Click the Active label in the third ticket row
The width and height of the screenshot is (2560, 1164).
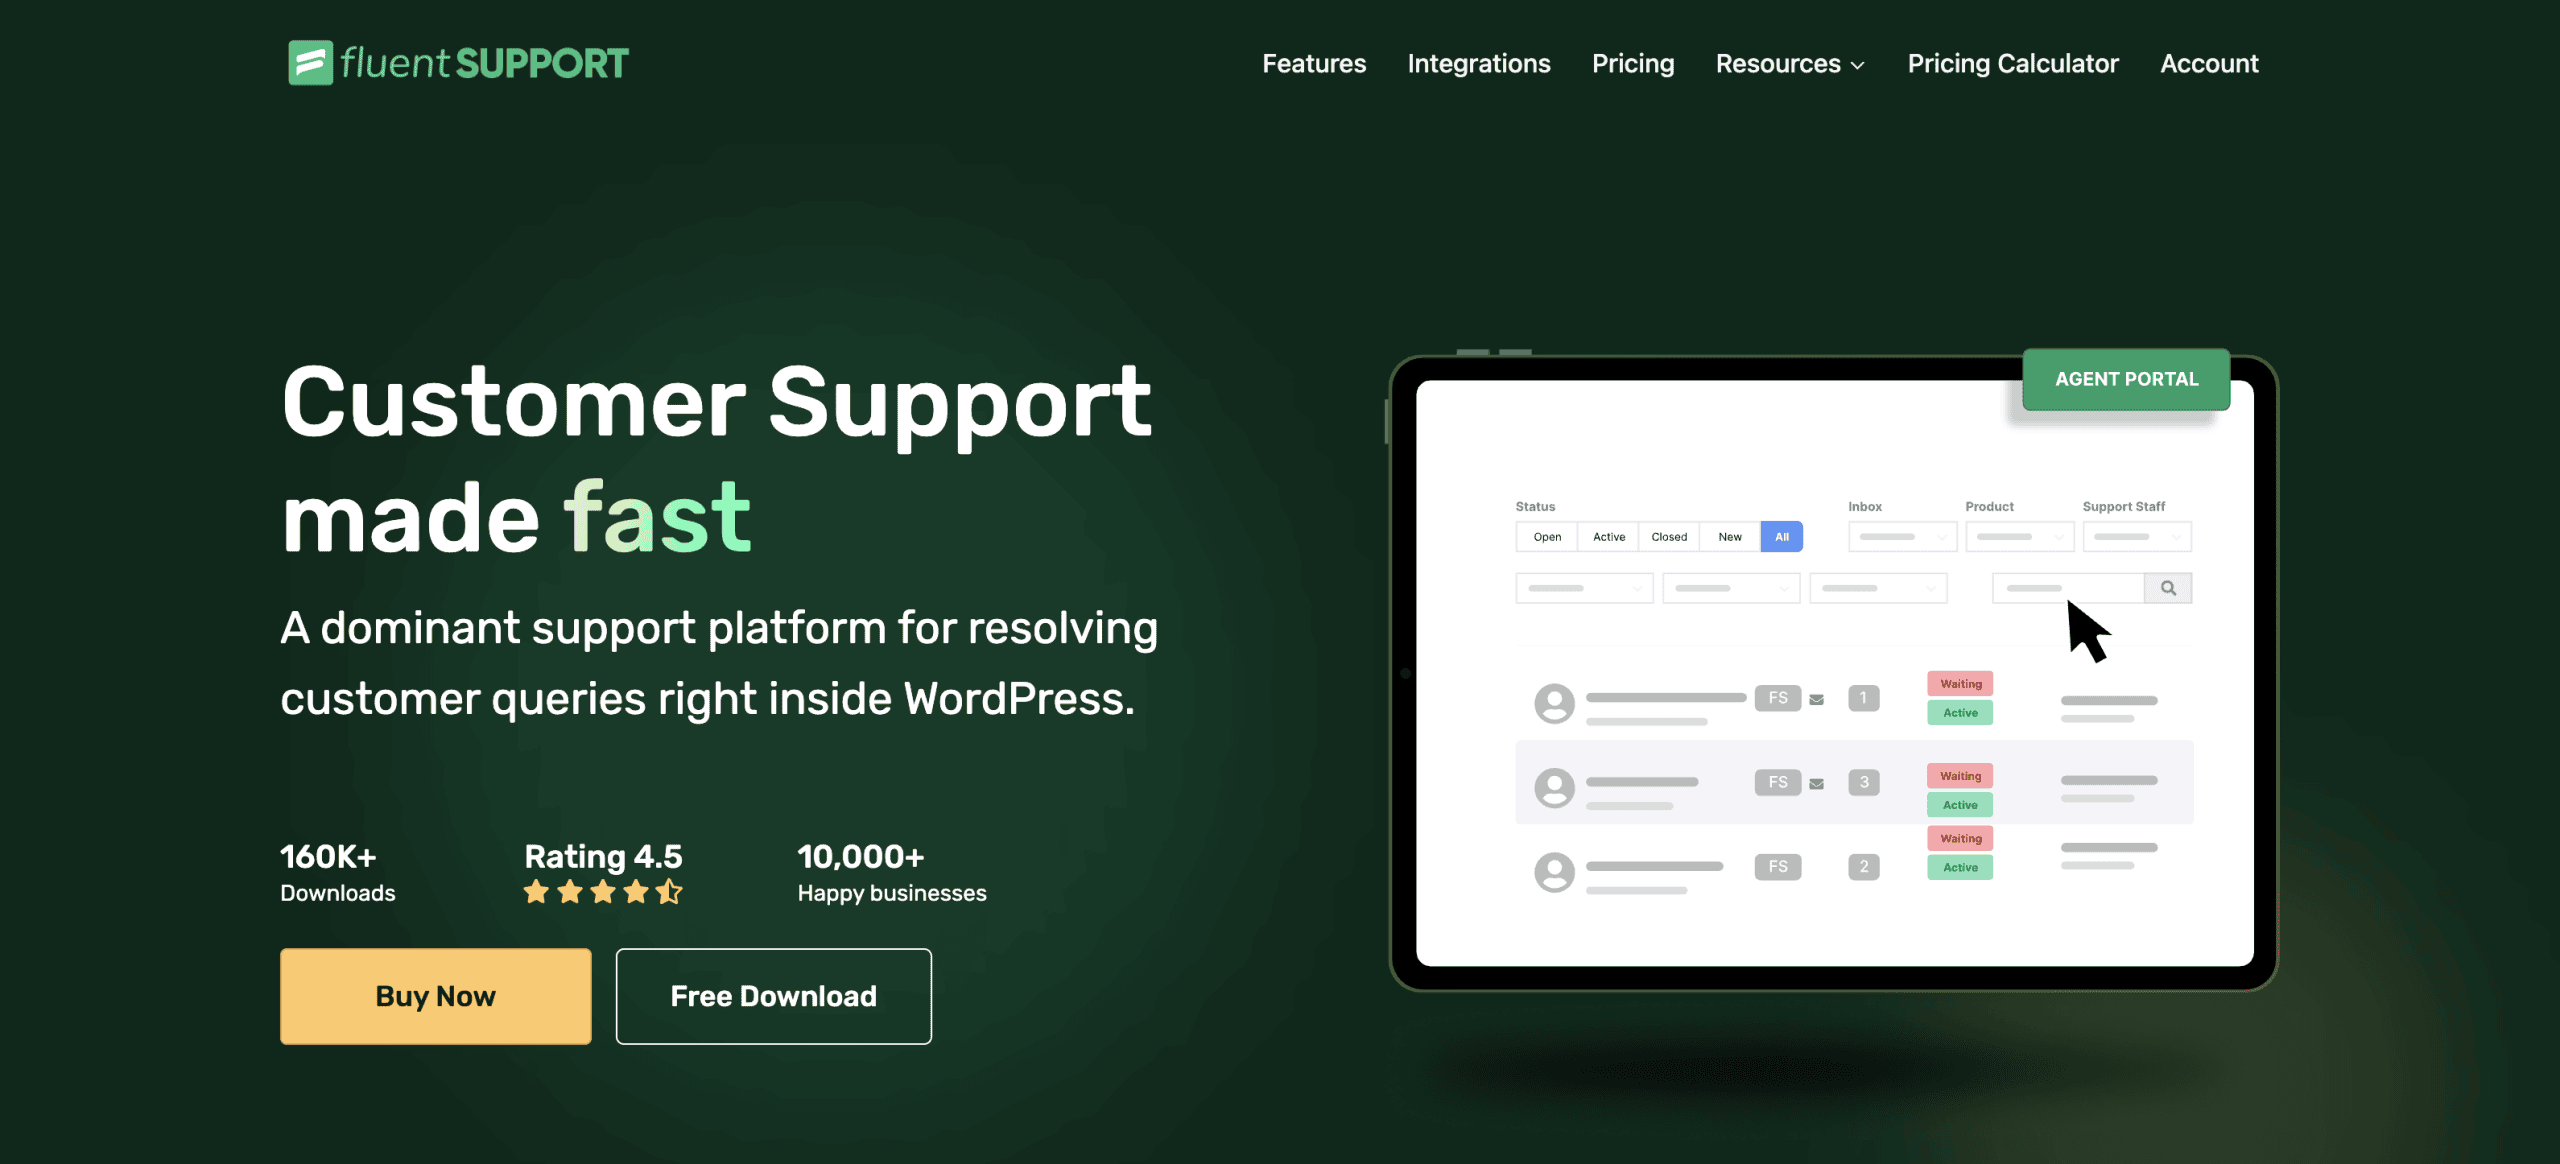[x=1960, y=868]
